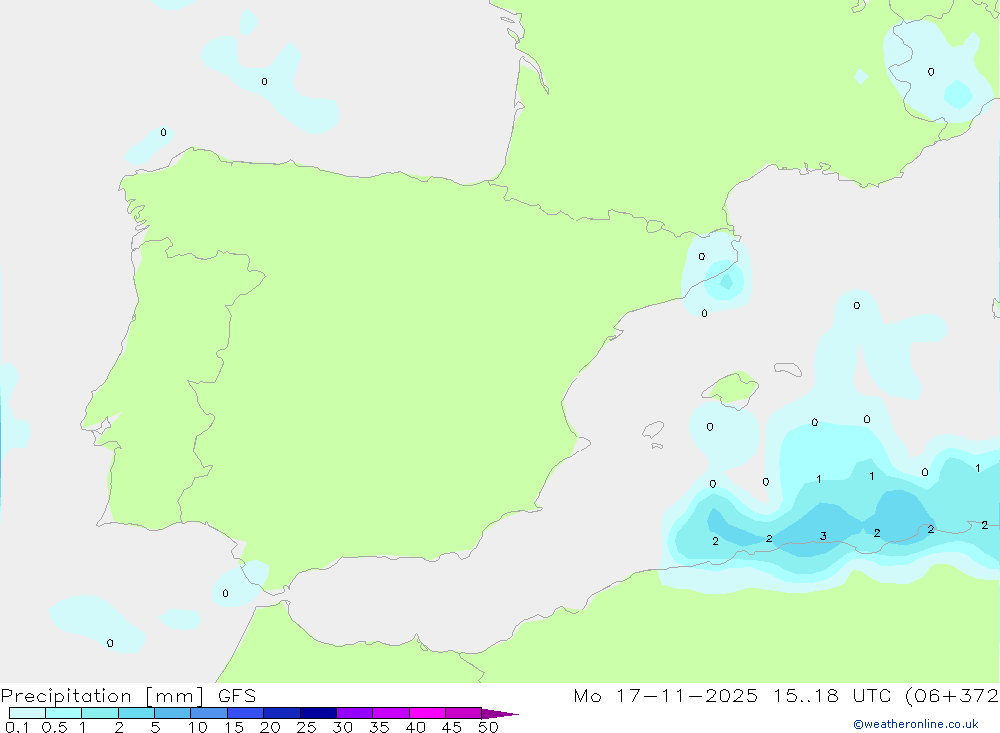Screen dimensions: 1000x733
Task: Click the 25–30 mm dark navy swatch
Action: click(x=318, y=713)
